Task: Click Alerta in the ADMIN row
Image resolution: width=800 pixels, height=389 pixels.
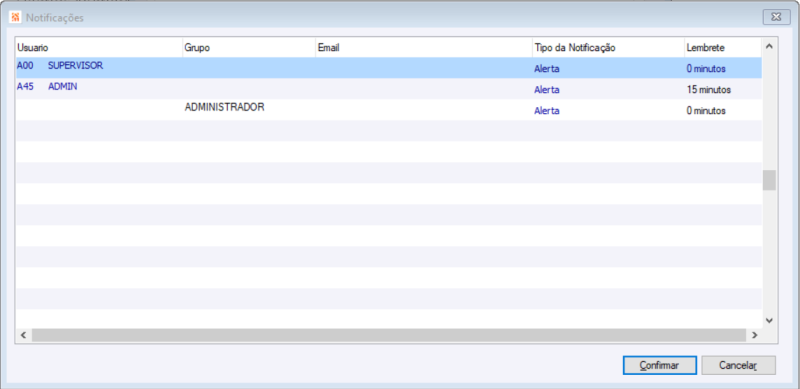Action: click(x=547, y=90)
